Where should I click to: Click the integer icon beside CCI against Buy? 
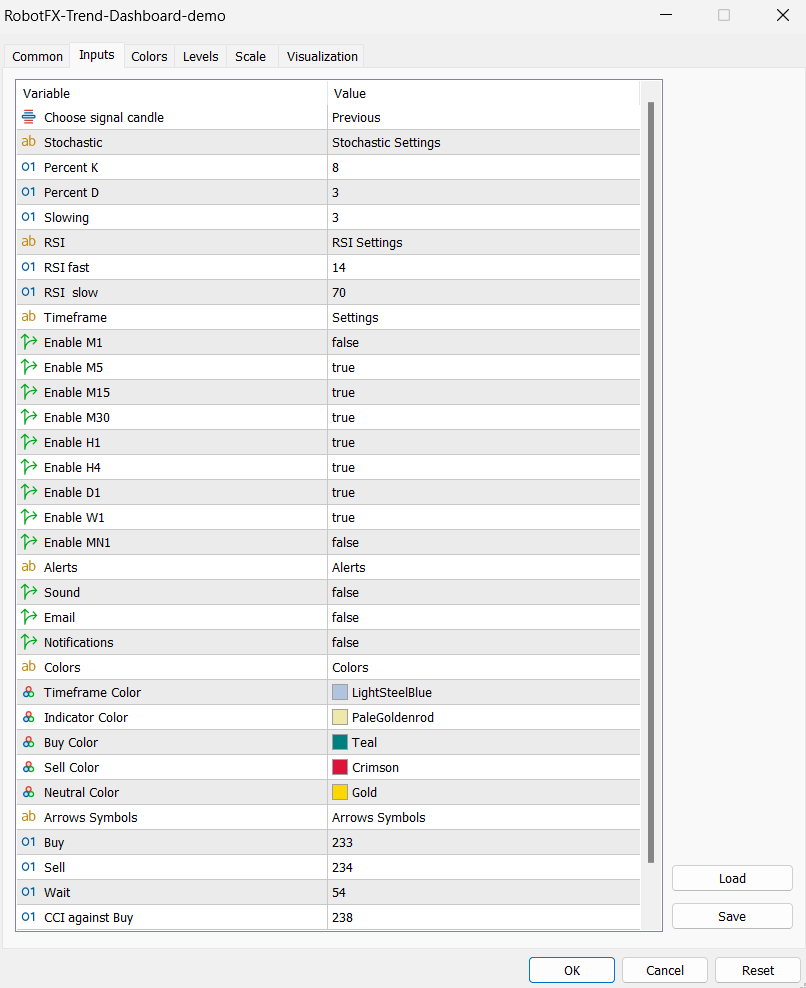point(28,917)
